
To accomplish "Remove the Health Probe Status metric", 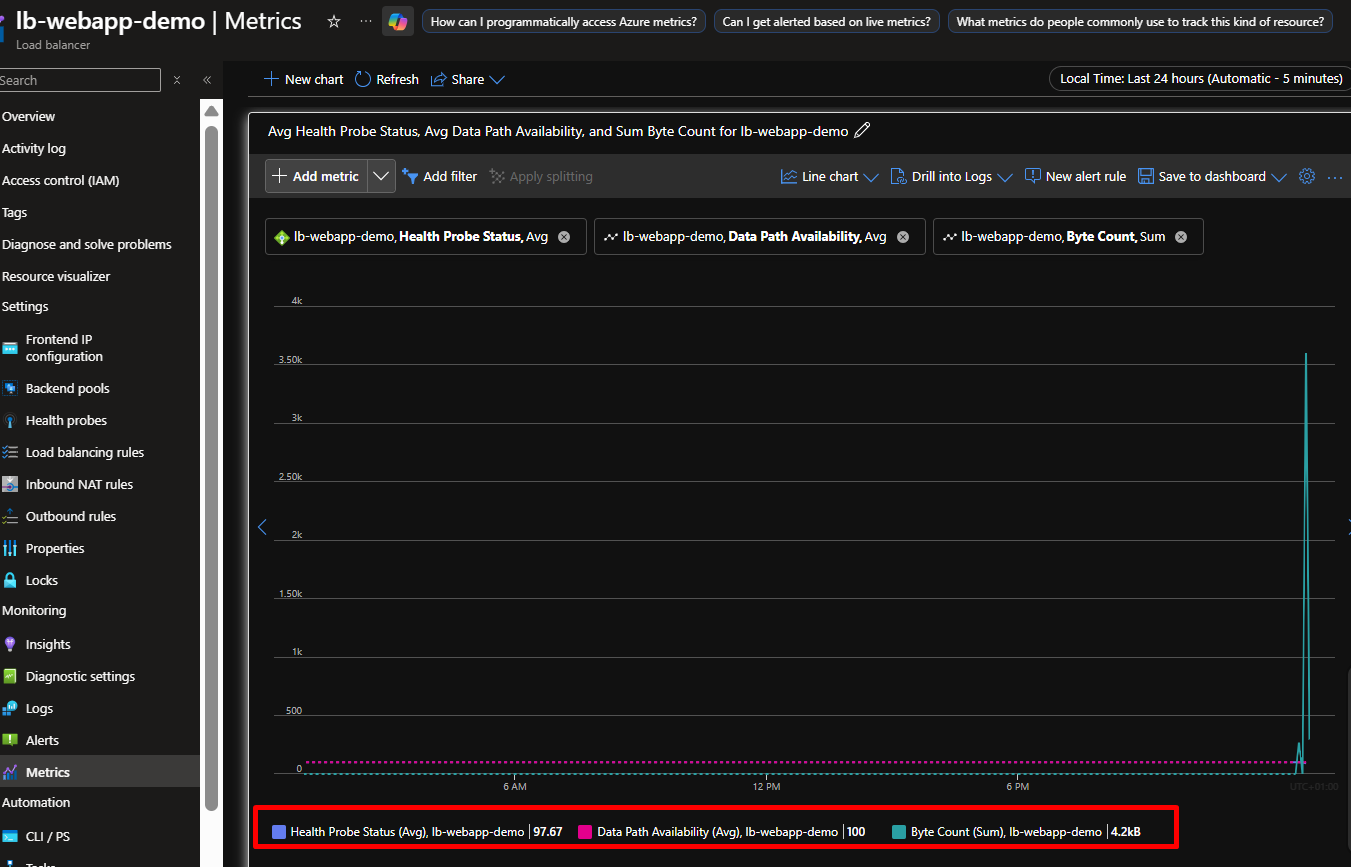I will (x=564, y=237).
